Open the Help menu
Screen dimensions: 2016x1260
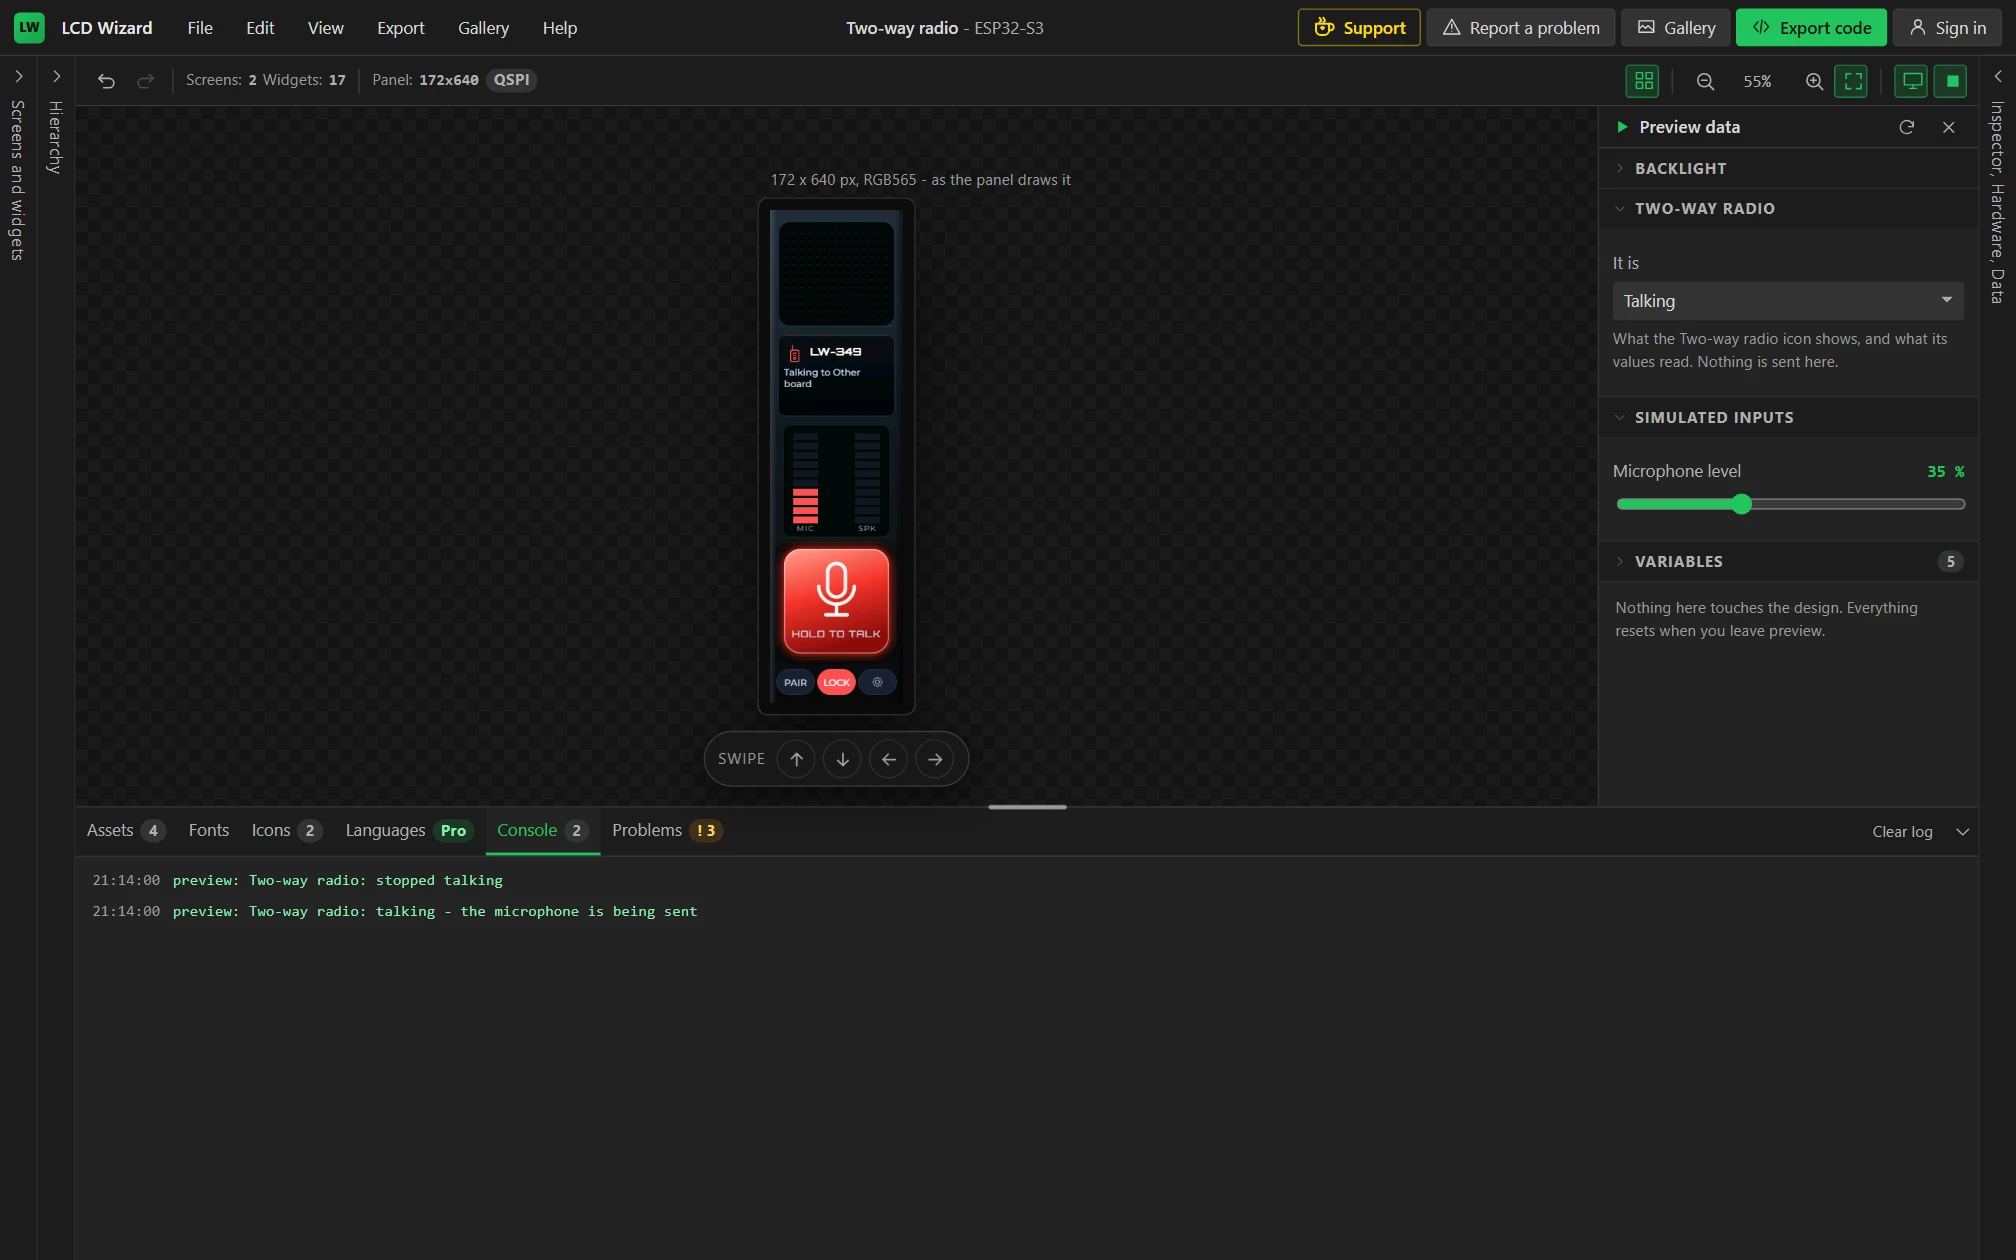[559, 28]
